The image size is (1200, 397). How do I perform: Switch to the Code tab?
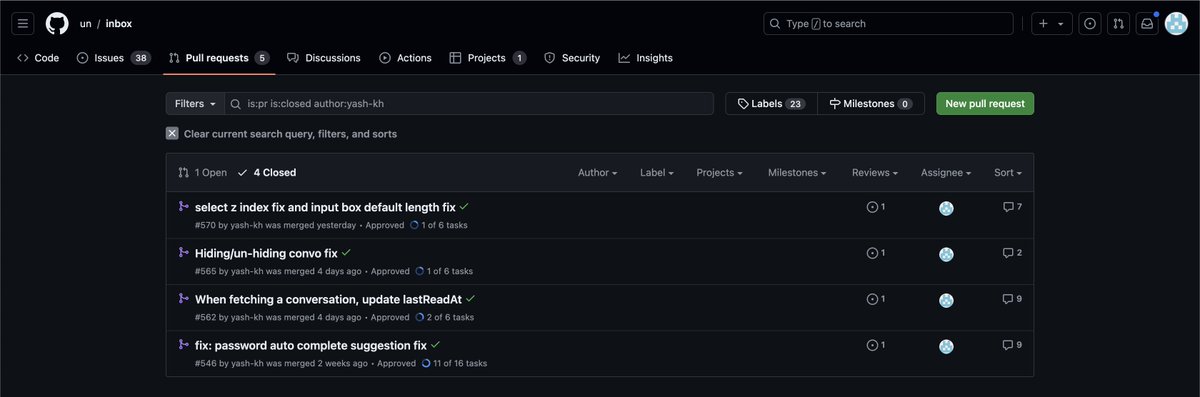click(x=38, y=58)
